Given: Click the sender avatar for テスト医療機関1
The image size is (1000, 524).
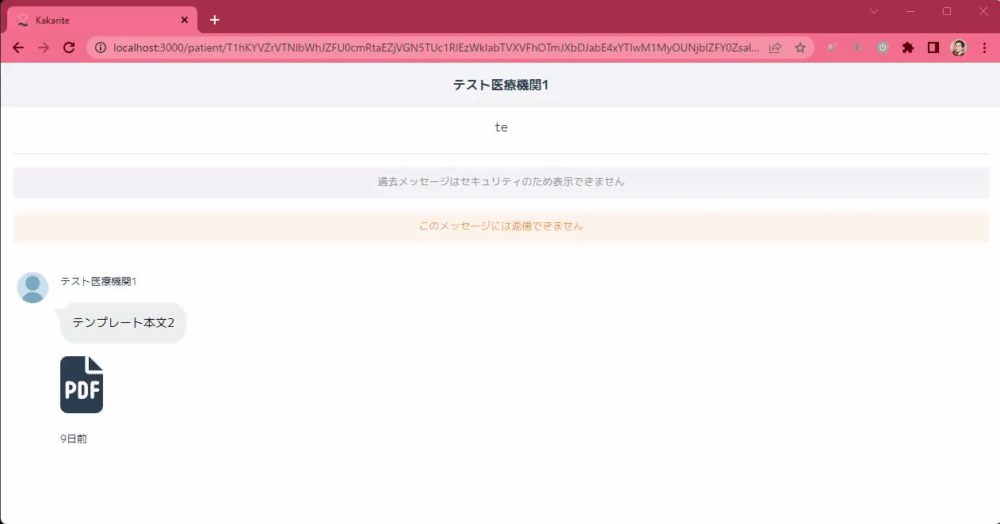Looking at the screenshot, I should pyautogui.click(x=33, y=287).
